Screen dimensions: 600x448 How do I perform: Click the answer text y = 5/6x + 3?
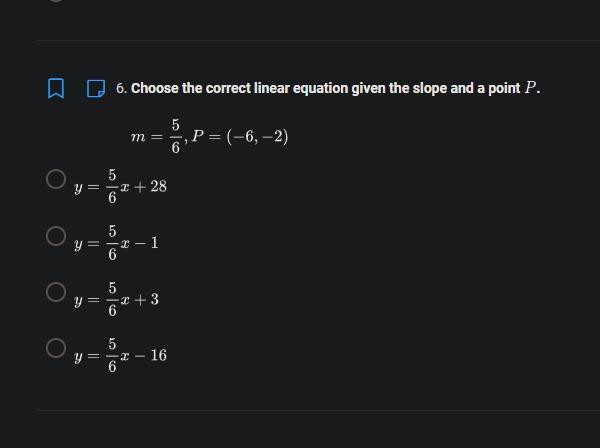[x=116, y=299]
